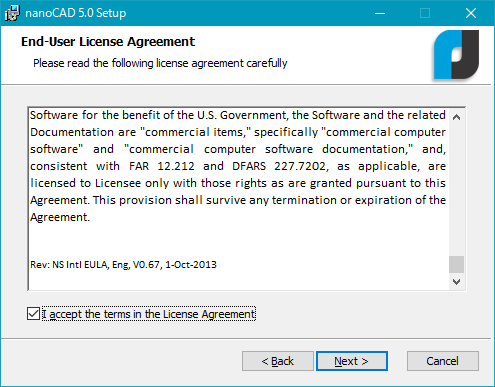Click the license scrollbar thumb
Screen dimensions: 495x387
pos(456,264)
